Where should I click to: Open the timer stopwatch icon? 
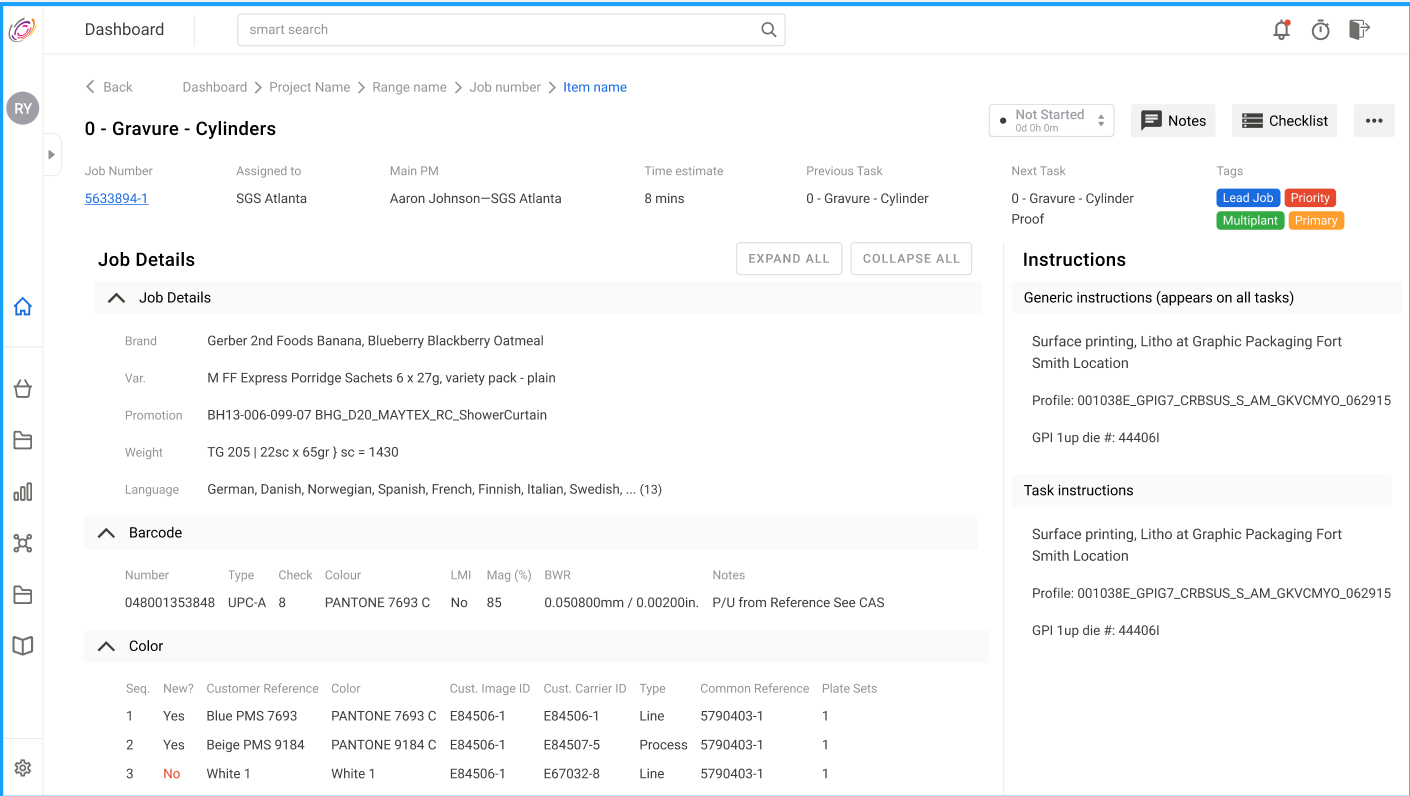1320,30
